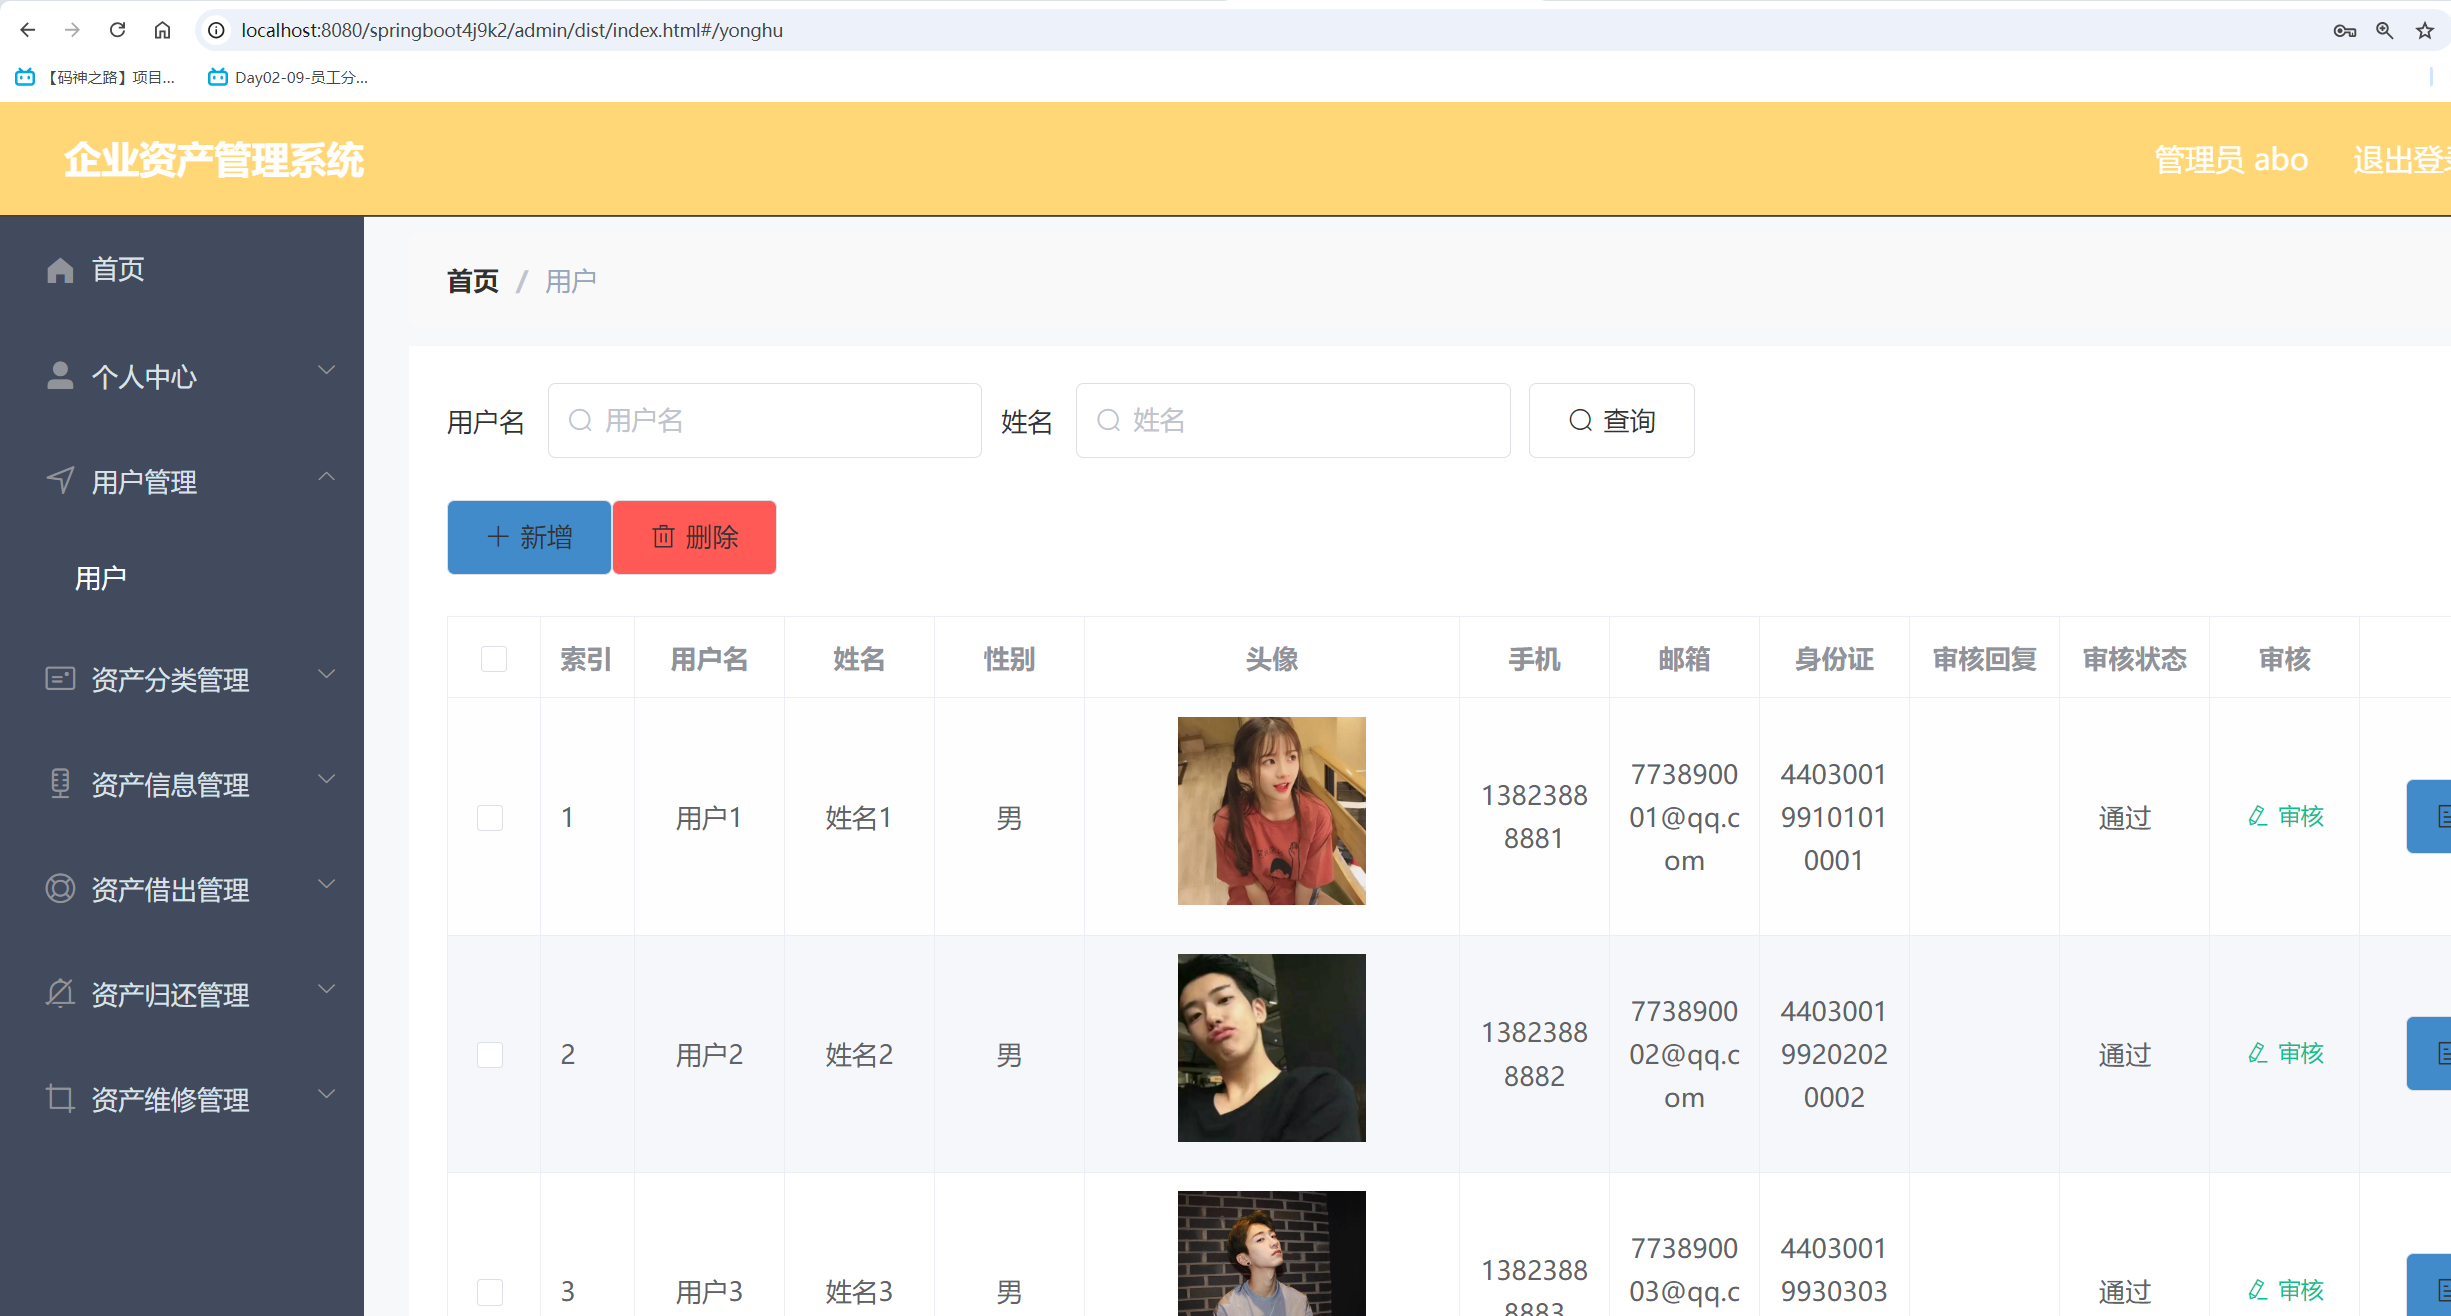
Task: Open 资产分类管理 via its sidebar icon
Action: click(x=59, y=679)
